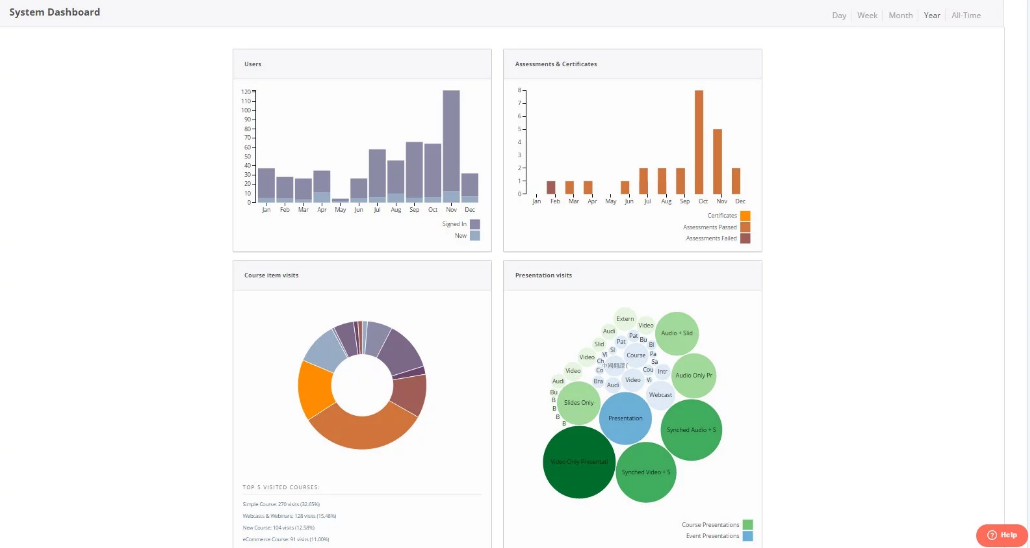Select the Year time range
Viewport: 1030px width, 548px height.
932,15
